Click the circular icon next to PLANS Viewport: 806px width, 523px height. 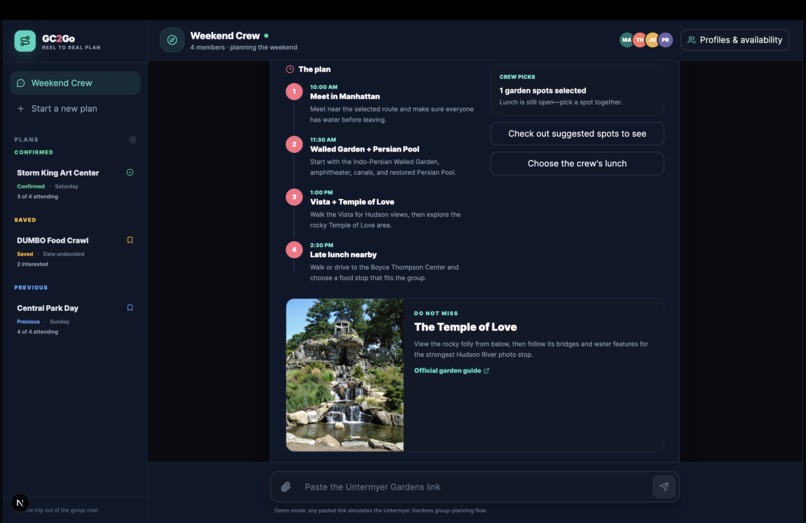[132, 139]
